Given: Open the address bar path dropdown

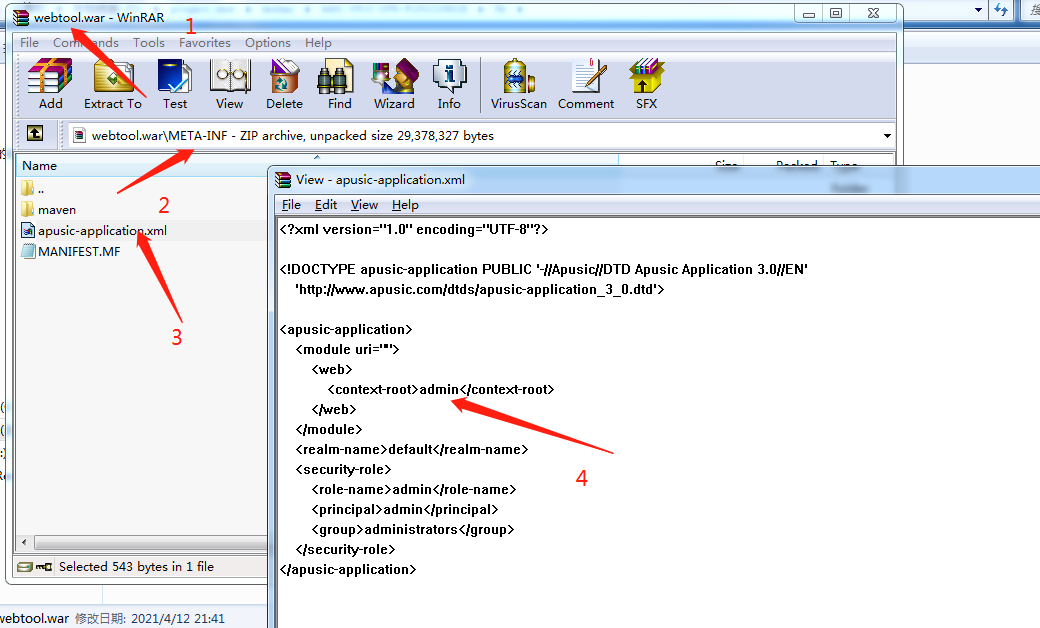Looking at the screenshot, I should (887, 136).
